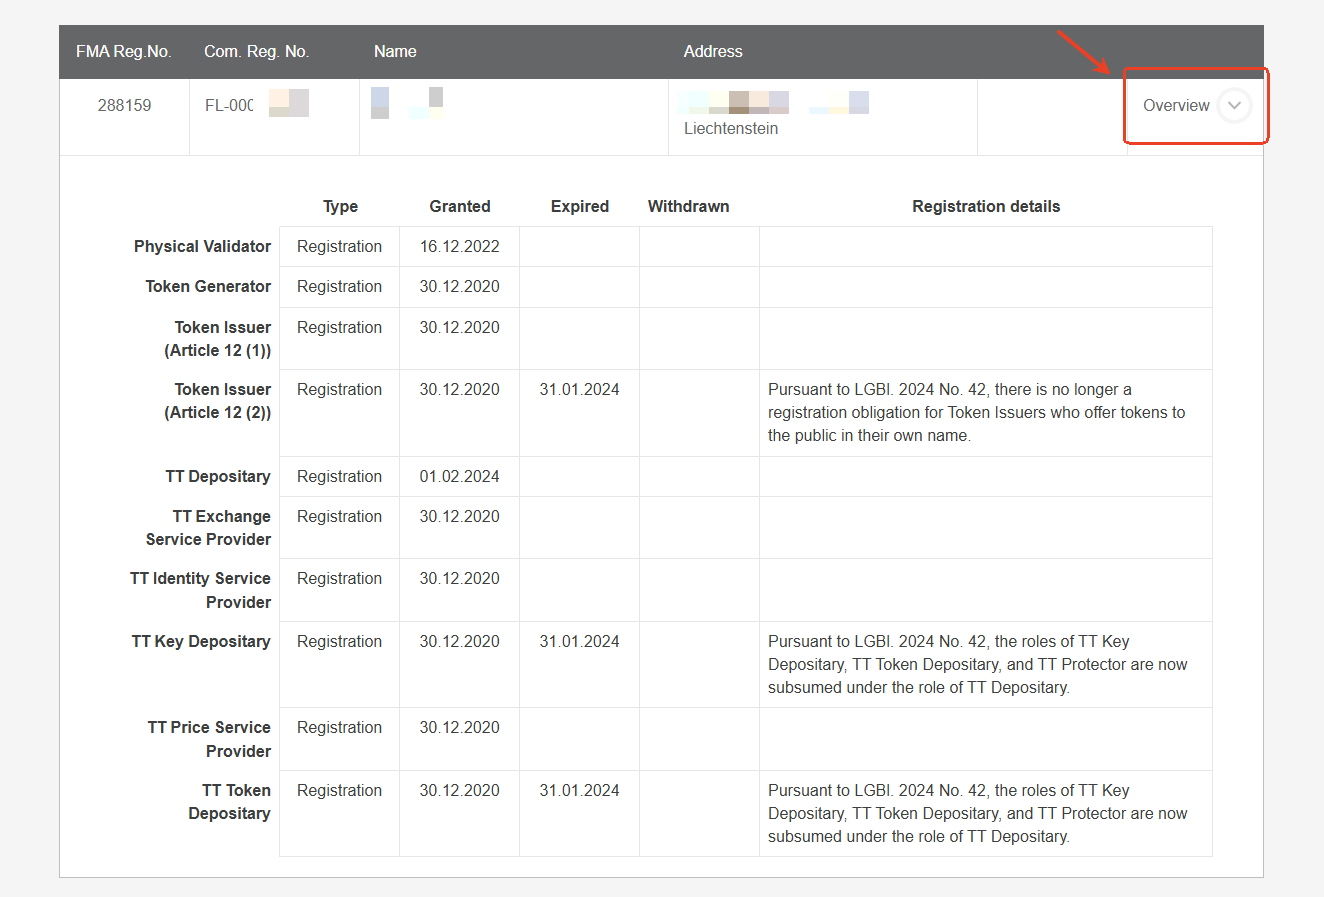Click the Registration details column heading
Screen dimensions: 1324x897
point(985,207)
